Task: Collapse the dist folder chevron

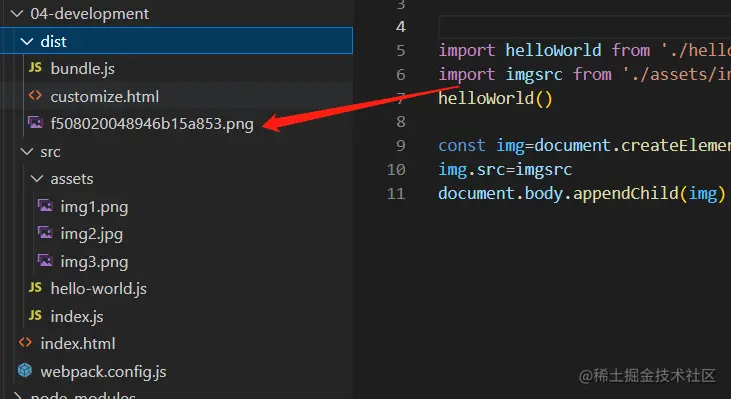Action: 27,41
